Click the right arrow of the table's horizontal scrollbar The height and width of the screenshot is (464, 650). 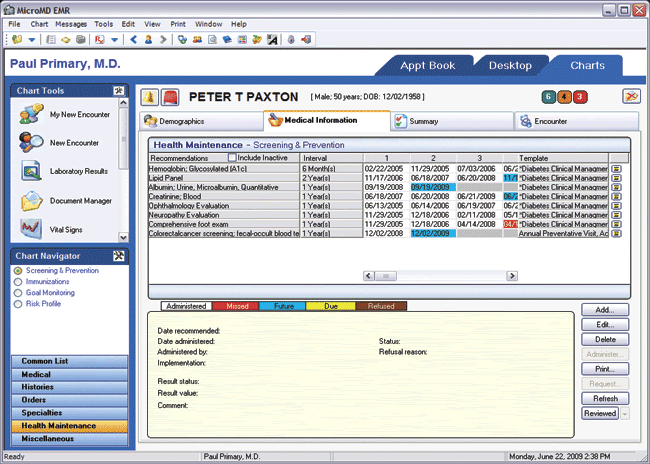coord(512,276)
